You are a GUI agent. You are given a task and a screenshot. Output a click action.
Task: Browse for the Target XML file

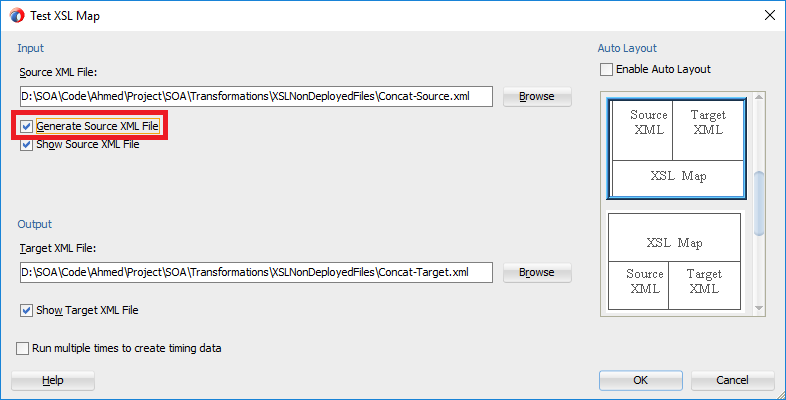tap(536, 272)
